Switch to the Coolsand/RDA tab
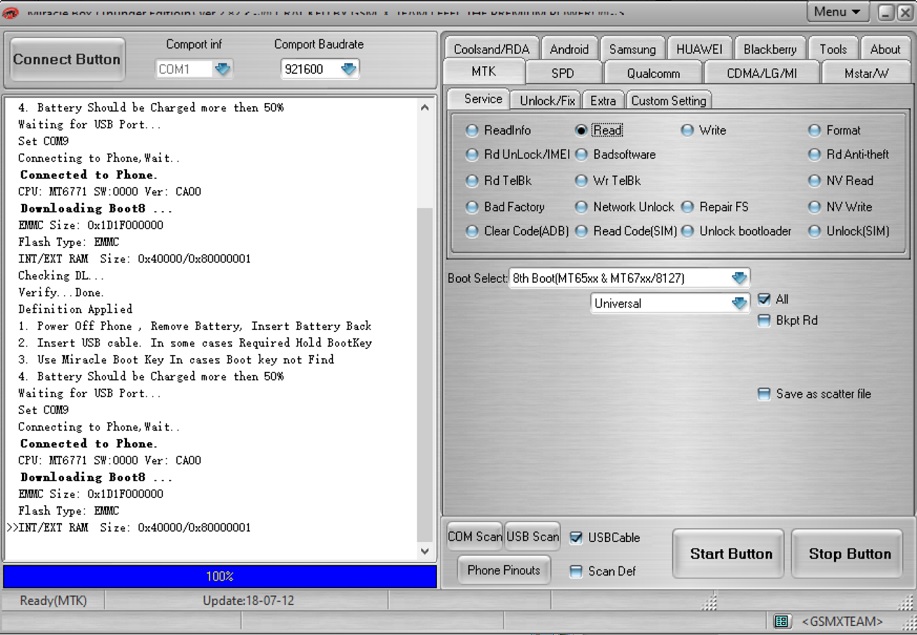Image resolution: width=917 pixels, height=635 pixels. click(x=491, y=49)
